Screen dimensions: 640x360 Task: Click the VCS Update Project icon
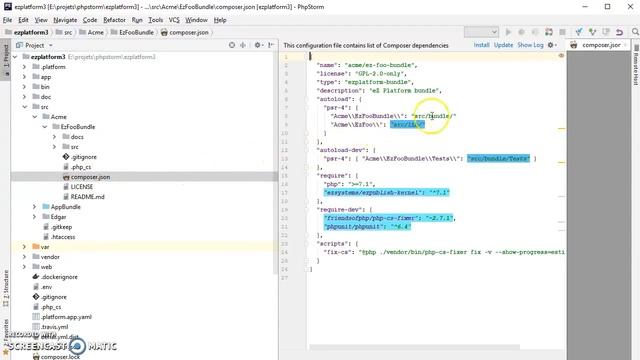pos(579,32)
